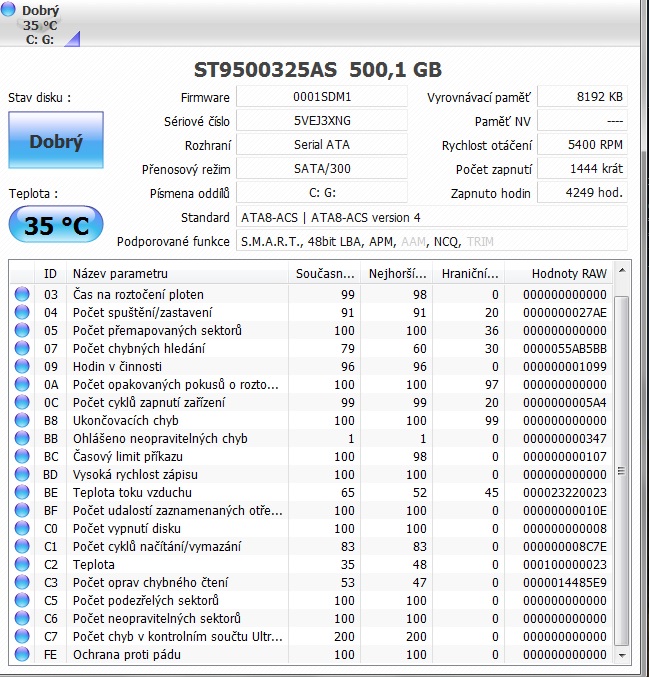Select row text Ohlášeno neopravitelných chyb

tap(160, 439)
